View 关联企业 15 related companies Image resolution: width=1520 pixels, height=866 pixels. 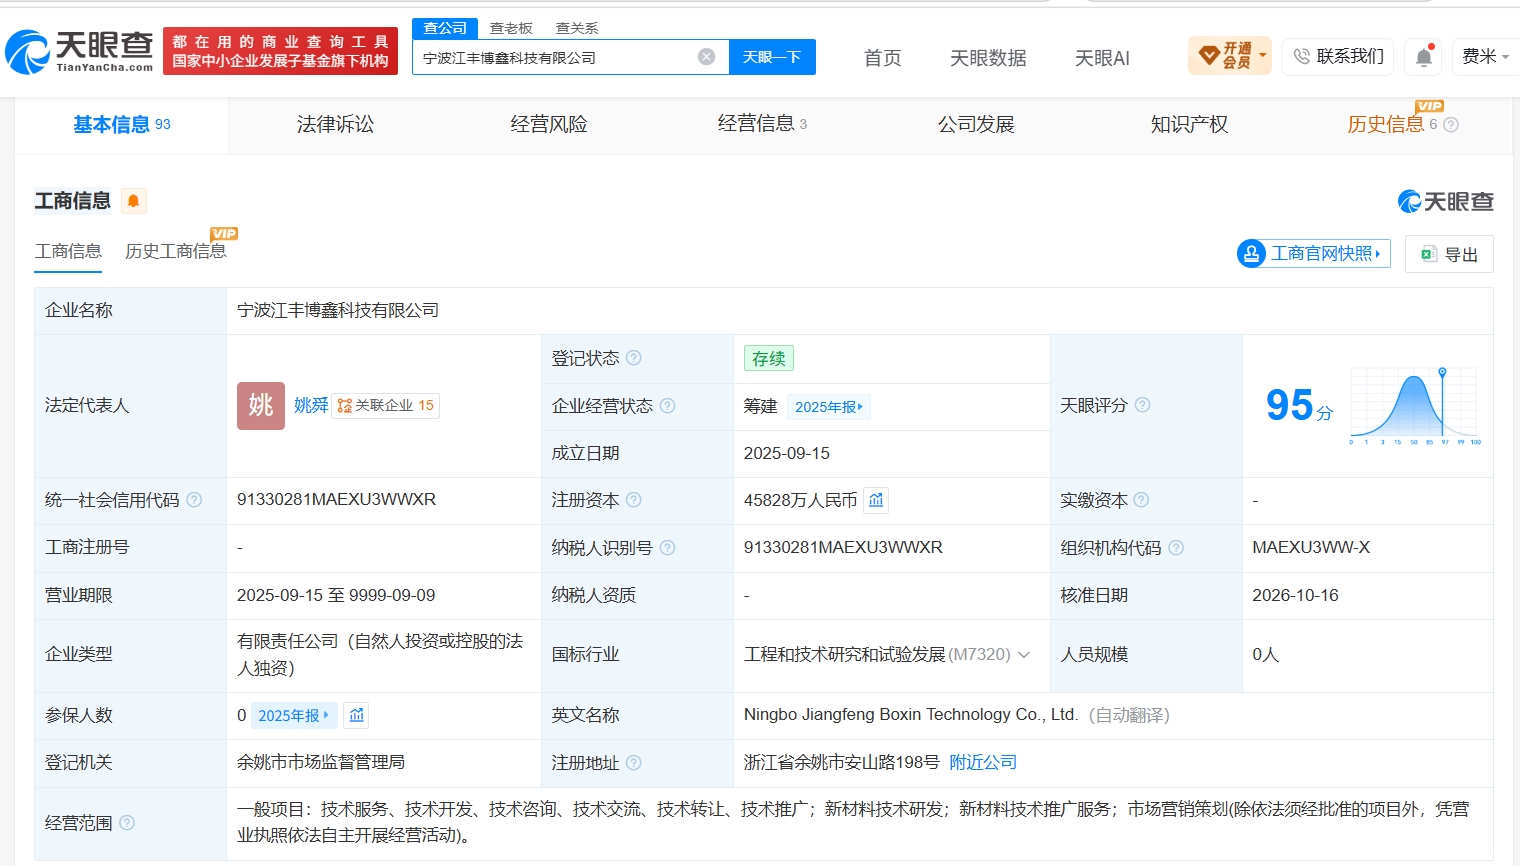386,405
